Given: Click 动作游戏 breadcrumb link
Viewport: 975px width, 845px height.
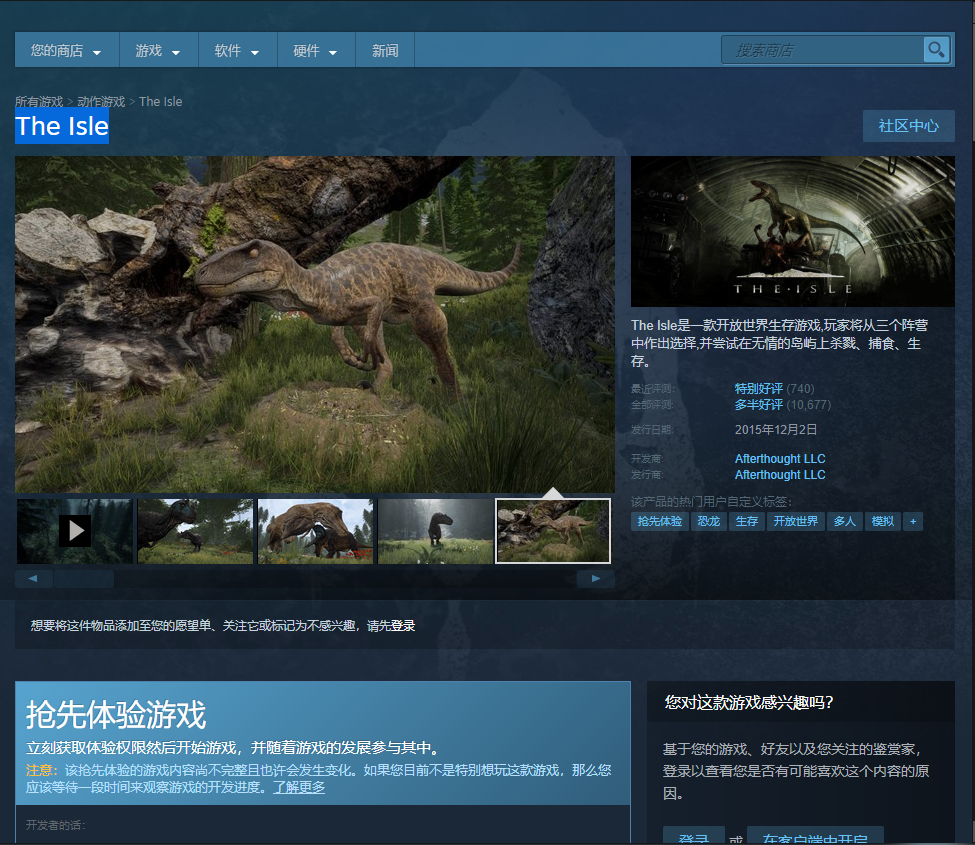Looking at the screenshot, I should click(101, 102).
